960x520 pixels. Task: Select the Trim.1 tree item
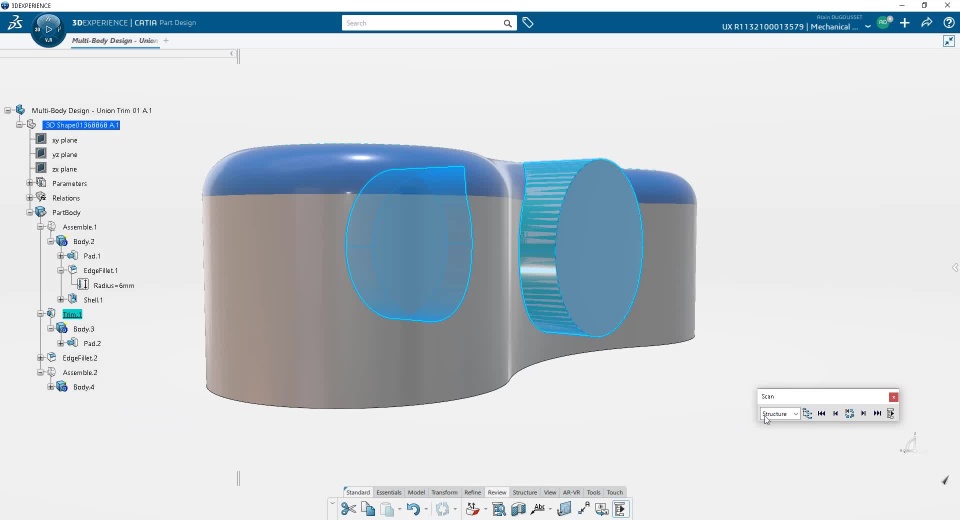tap(72, 314)
